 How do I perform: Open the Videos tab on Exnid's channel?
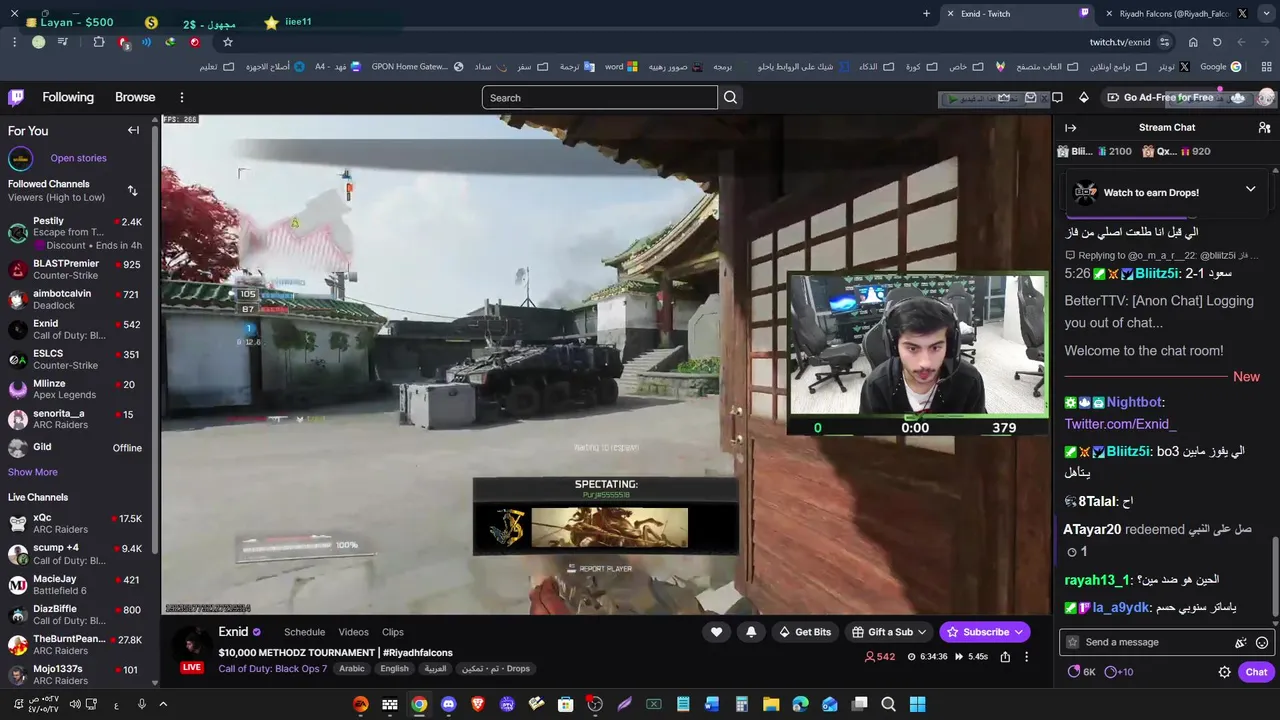point(353,632)
